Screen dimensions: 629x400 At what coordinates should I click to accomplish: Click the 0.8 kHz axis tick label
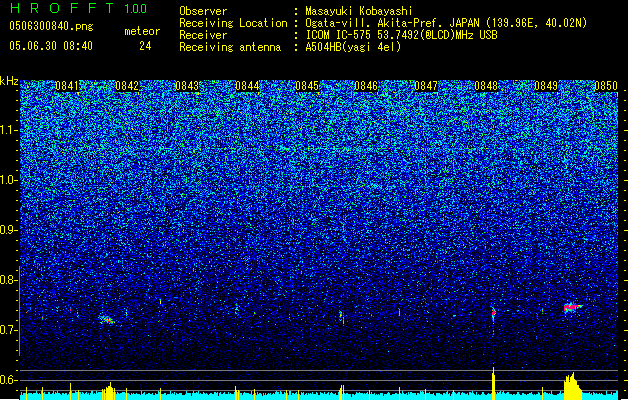(x=9, y=280)
